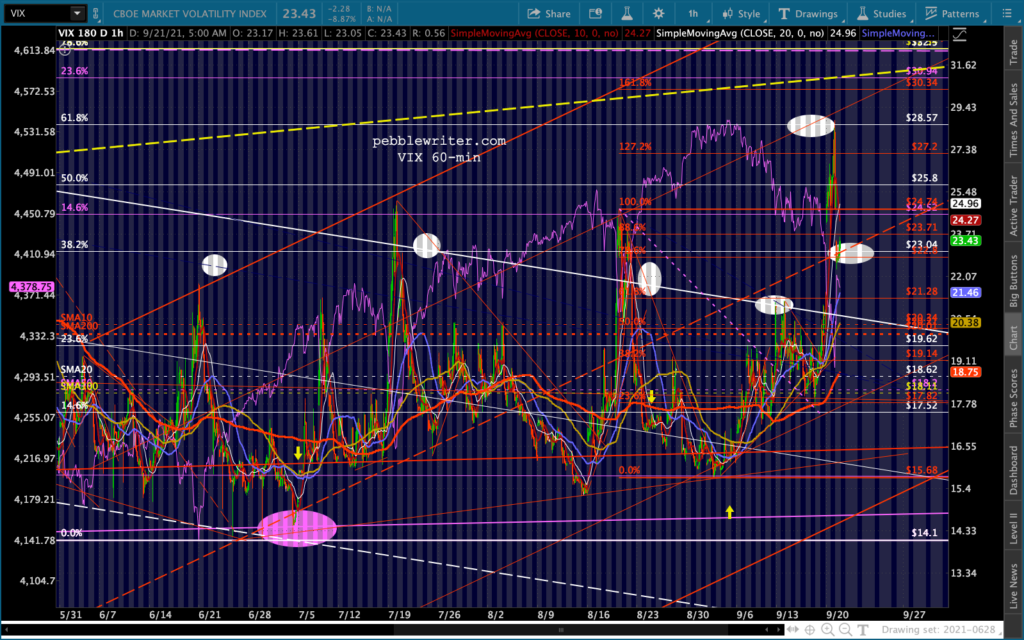Expand the Patterns menu

953,14
